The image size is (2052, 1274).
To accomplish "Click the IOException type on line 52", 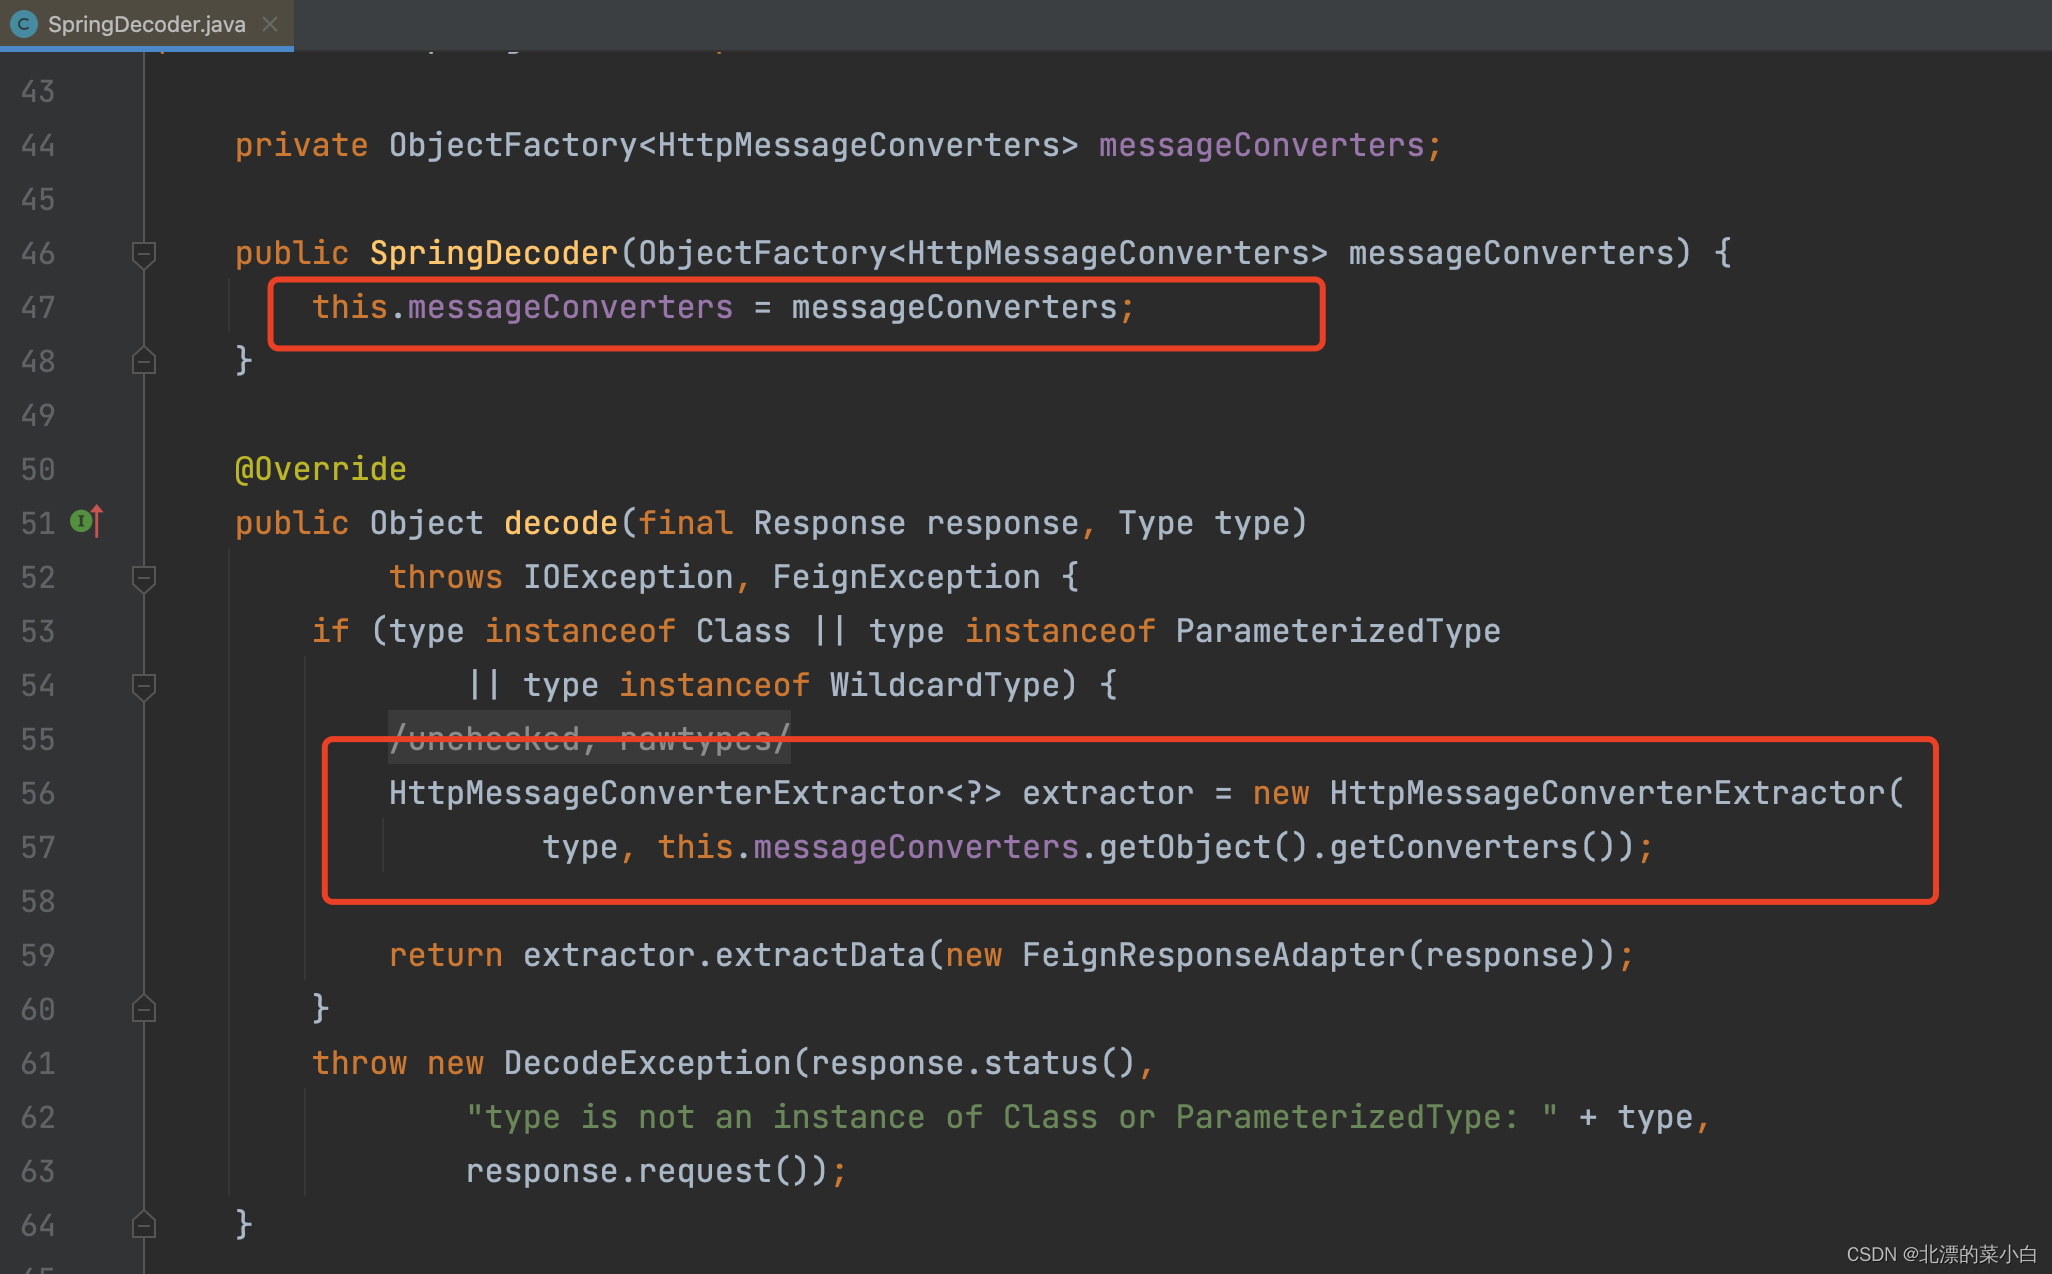I will coord(628,577).
